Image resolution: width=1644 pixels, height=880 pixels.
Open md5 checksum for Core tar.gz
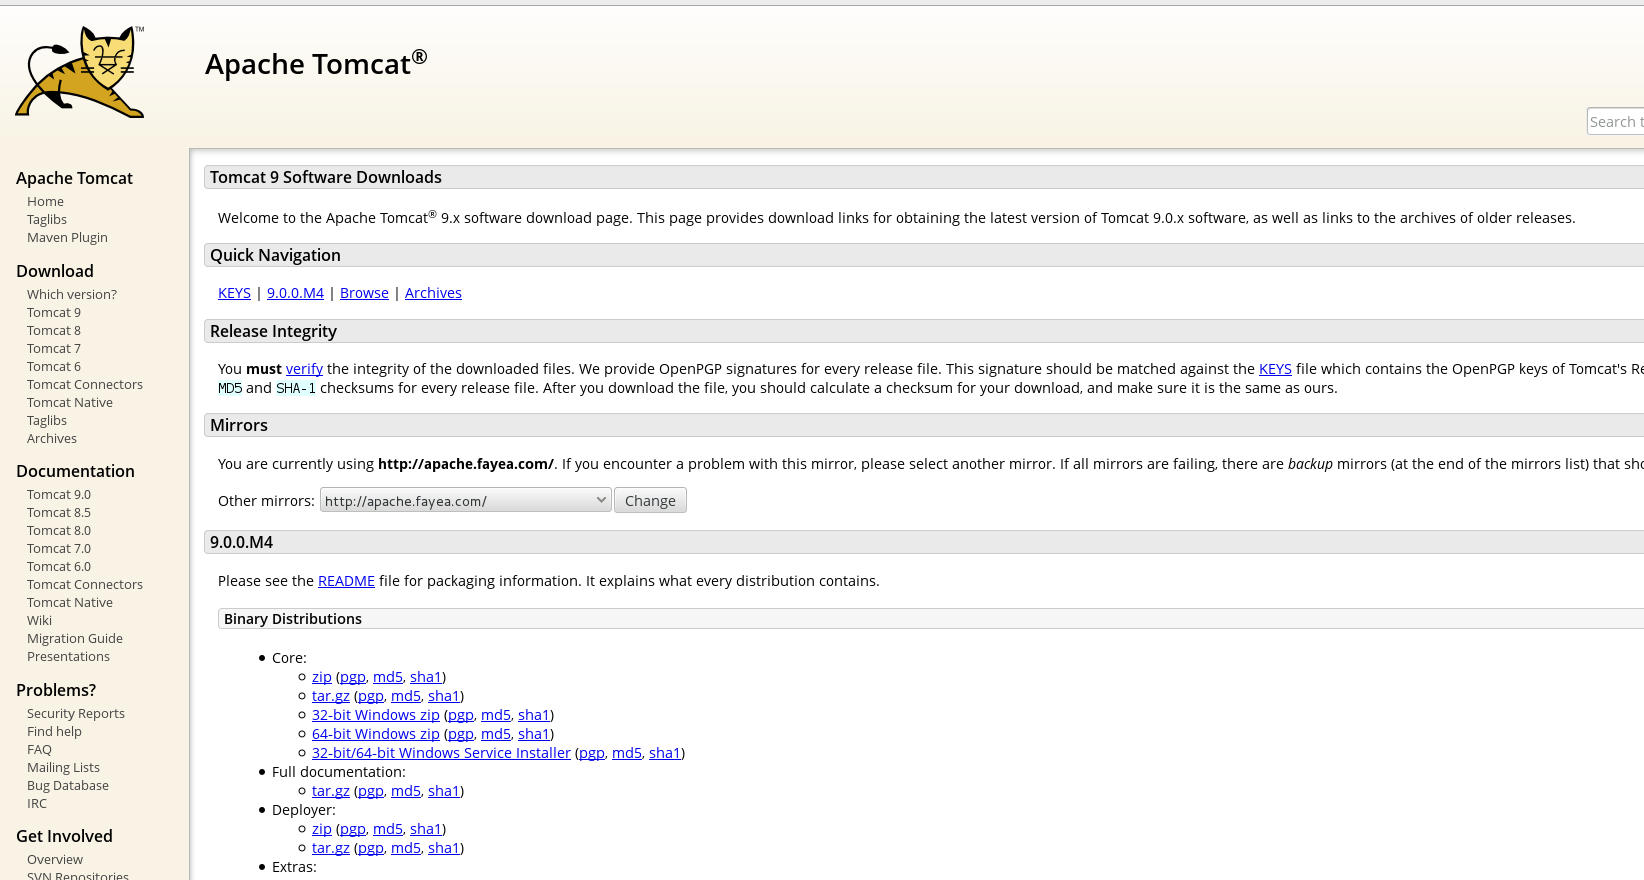[405, 696]
